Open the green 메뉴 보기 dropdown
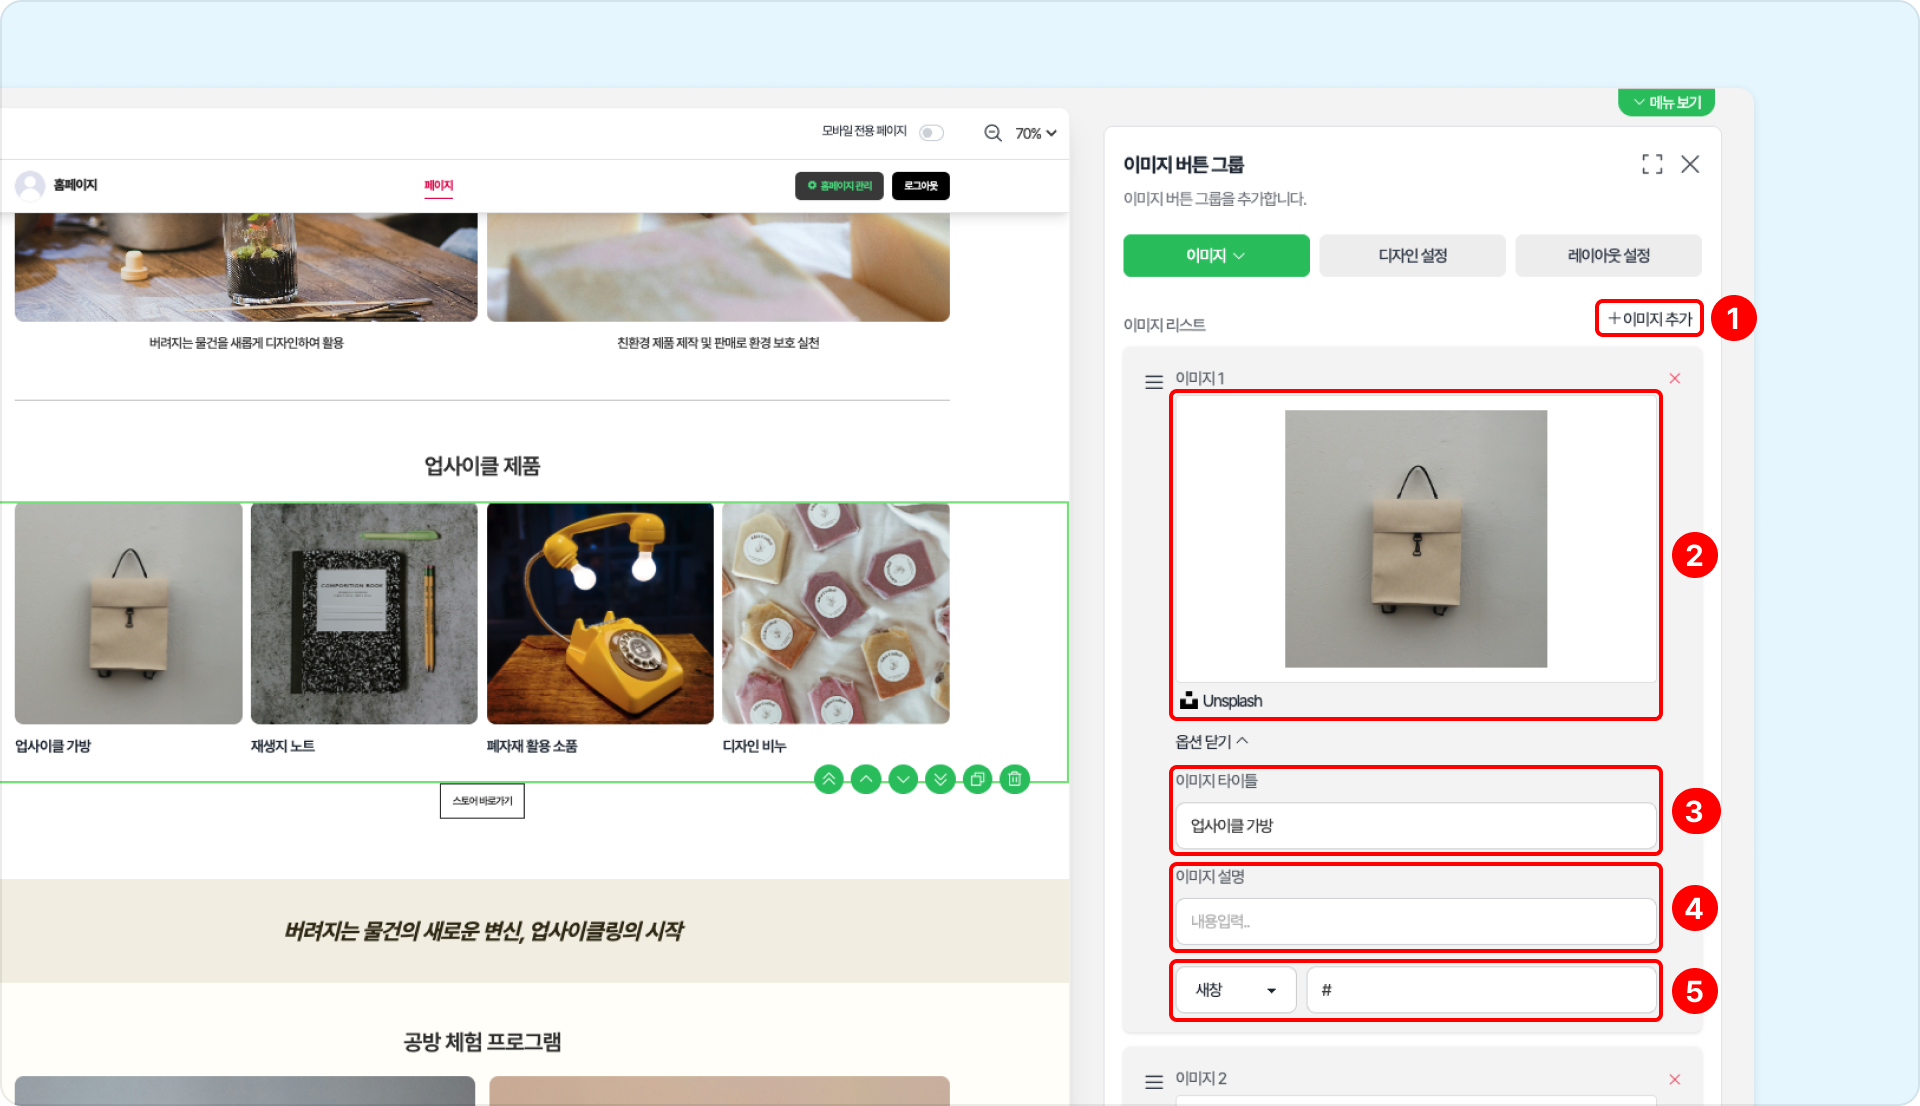 (x=1666, y=102)
